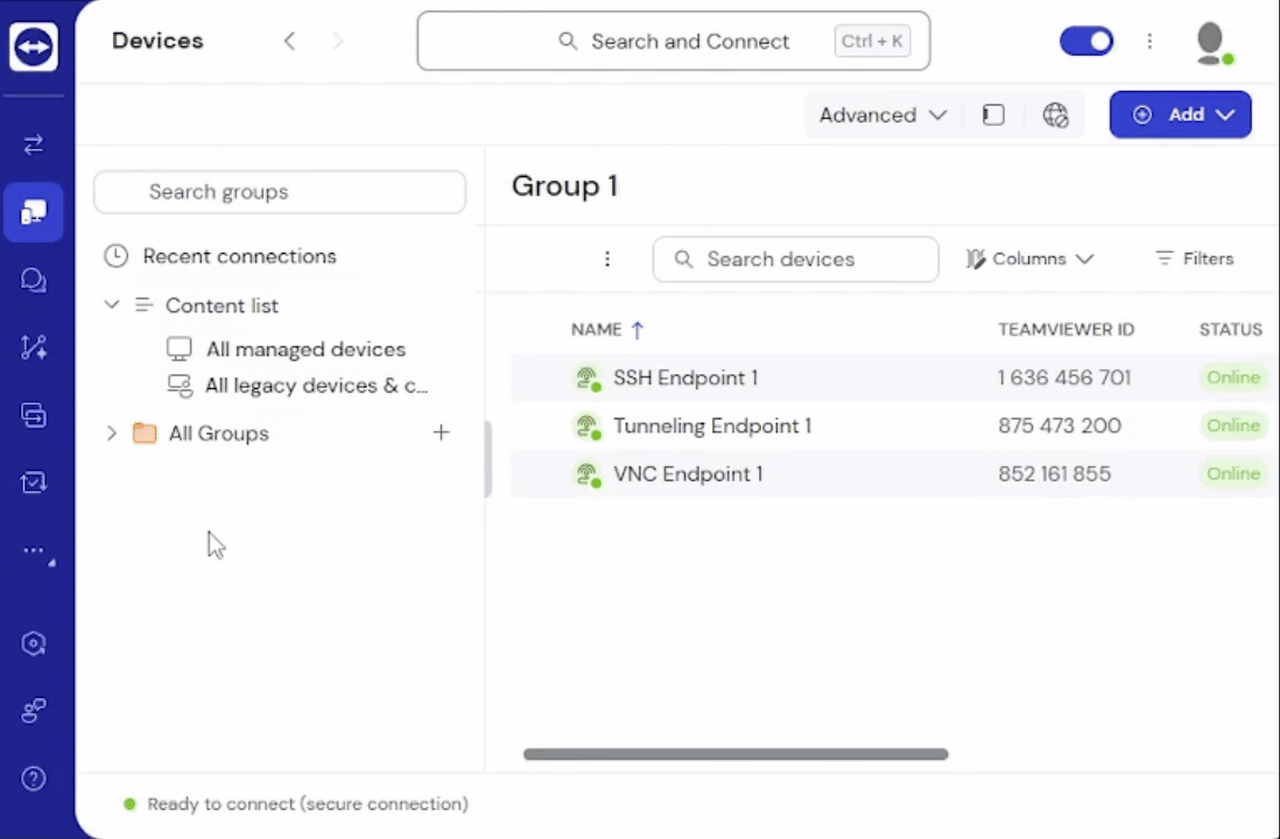The height and width of the screenshot is (839, 1280).
Task: Open the Chat sidebar icon
Action: pyautogui.click(x=33, y=280)
